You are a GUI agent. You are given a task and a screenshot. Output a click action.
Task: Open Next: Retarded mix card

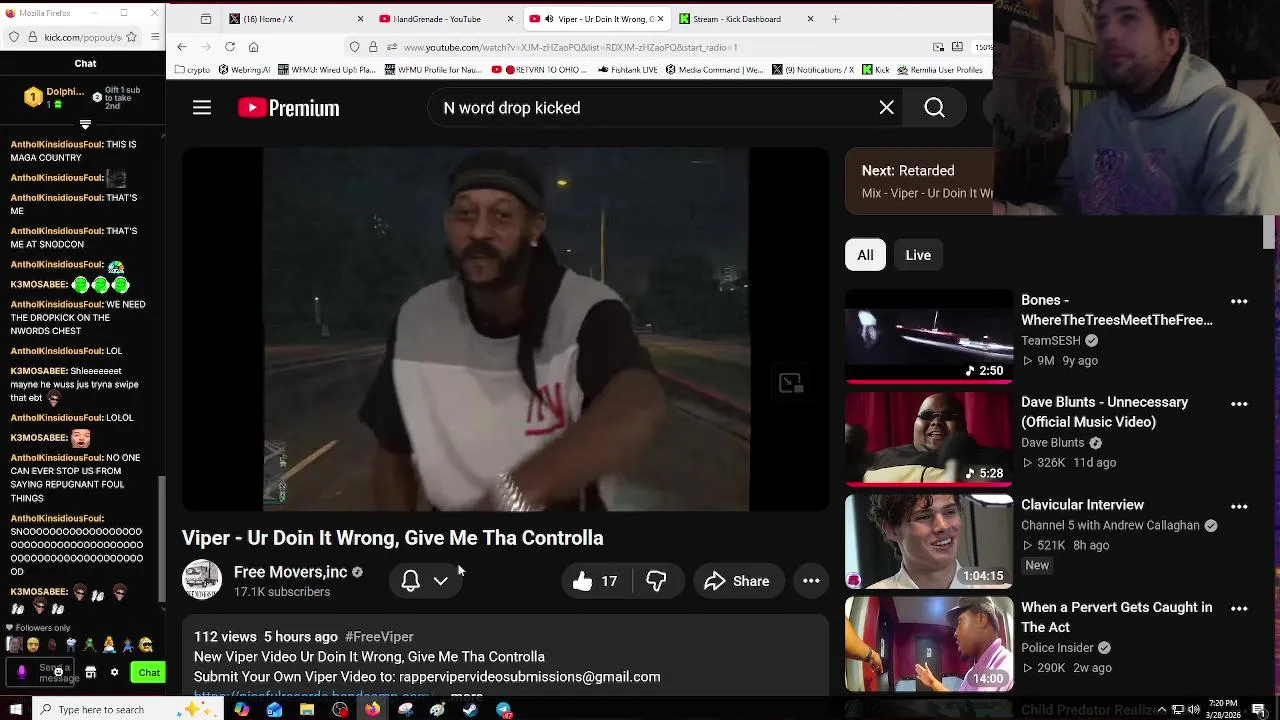pyautogui.click(x=920, y=181)
